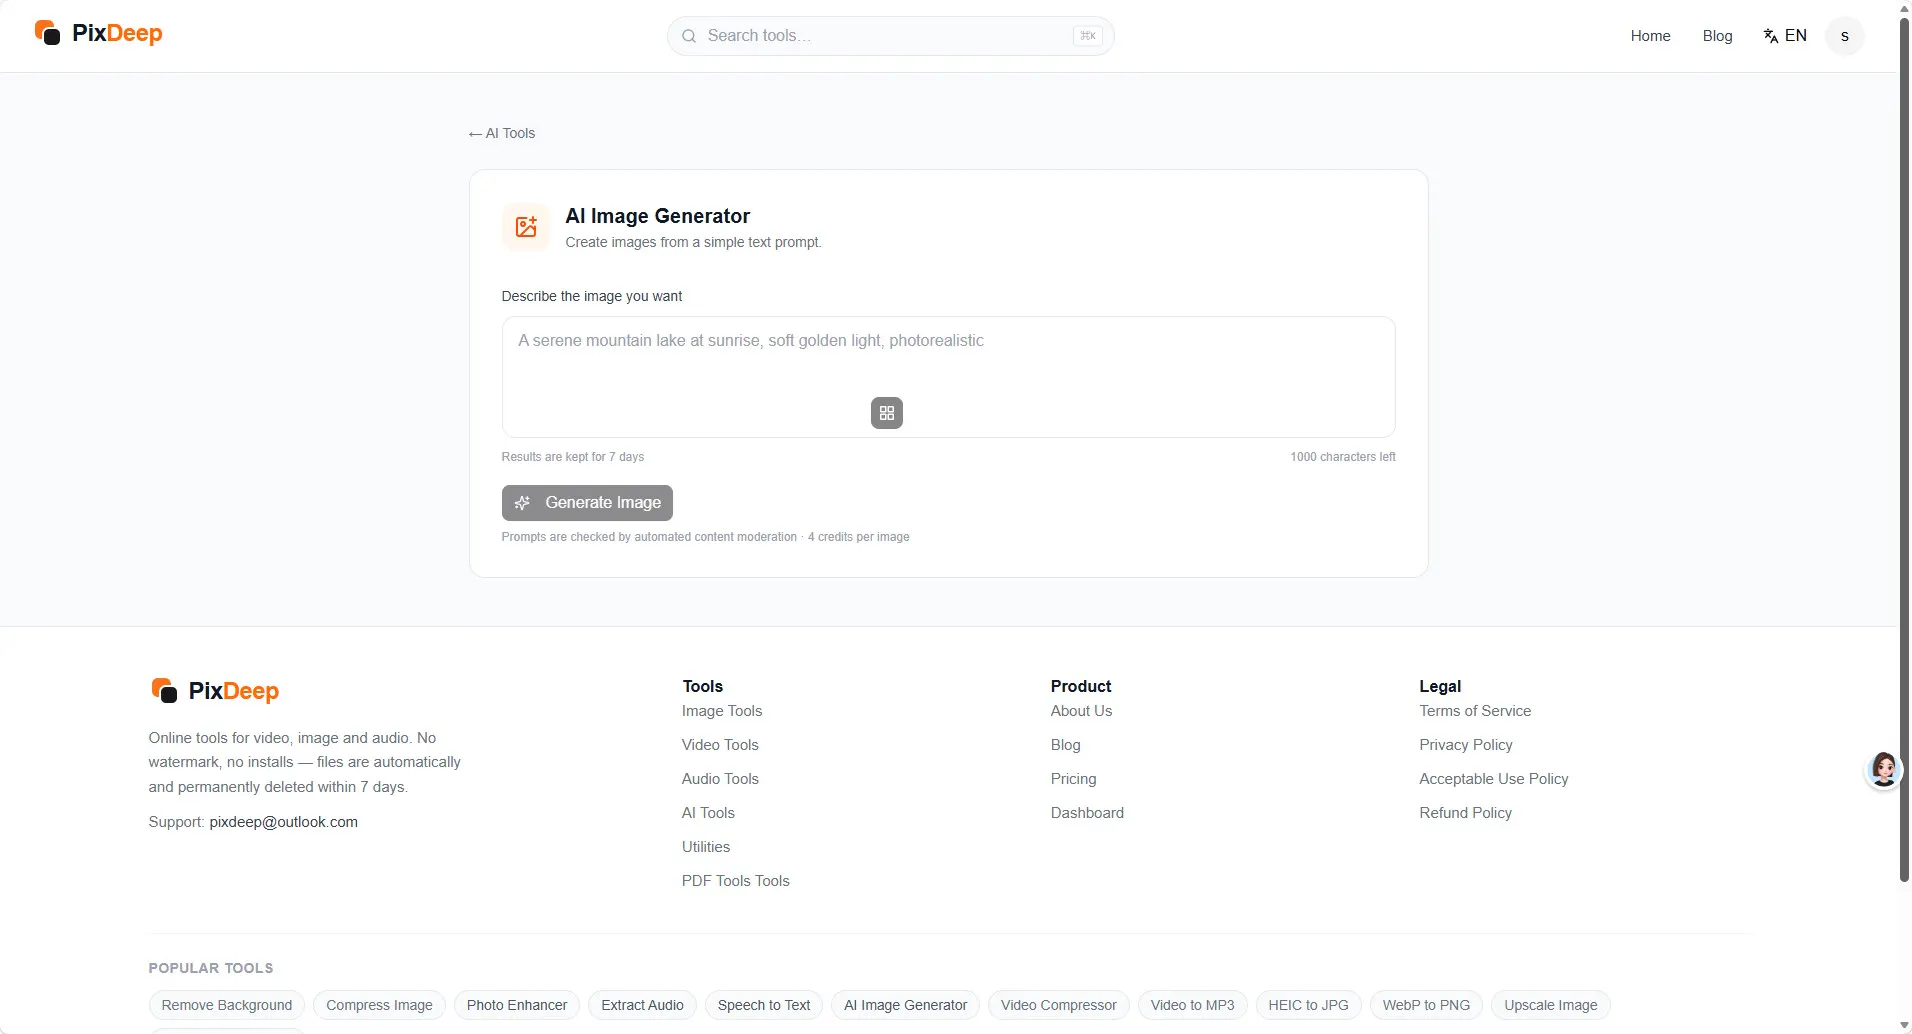
Task: Select the Extract Audio popular tool
Action: 643,1005
